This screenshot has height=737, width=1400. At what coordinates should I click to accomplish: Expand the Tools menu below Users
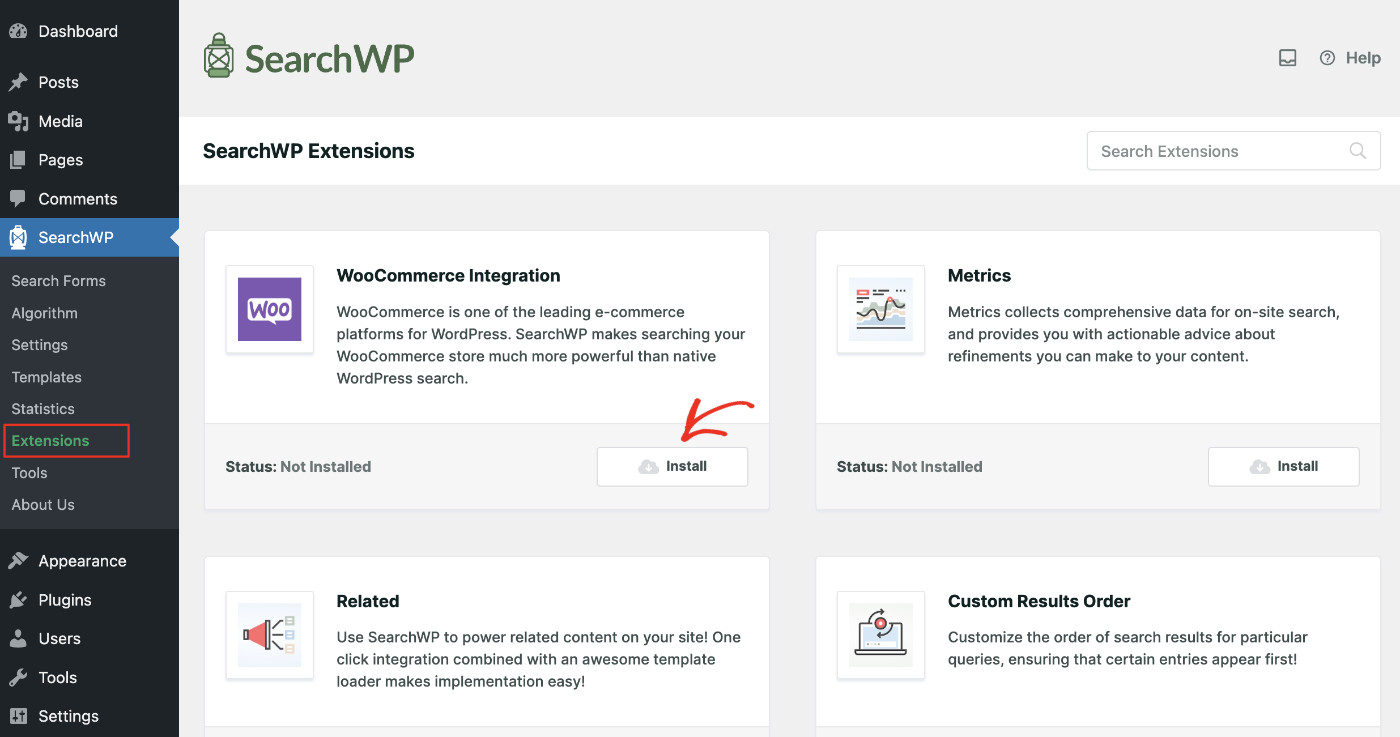point(55,677)
